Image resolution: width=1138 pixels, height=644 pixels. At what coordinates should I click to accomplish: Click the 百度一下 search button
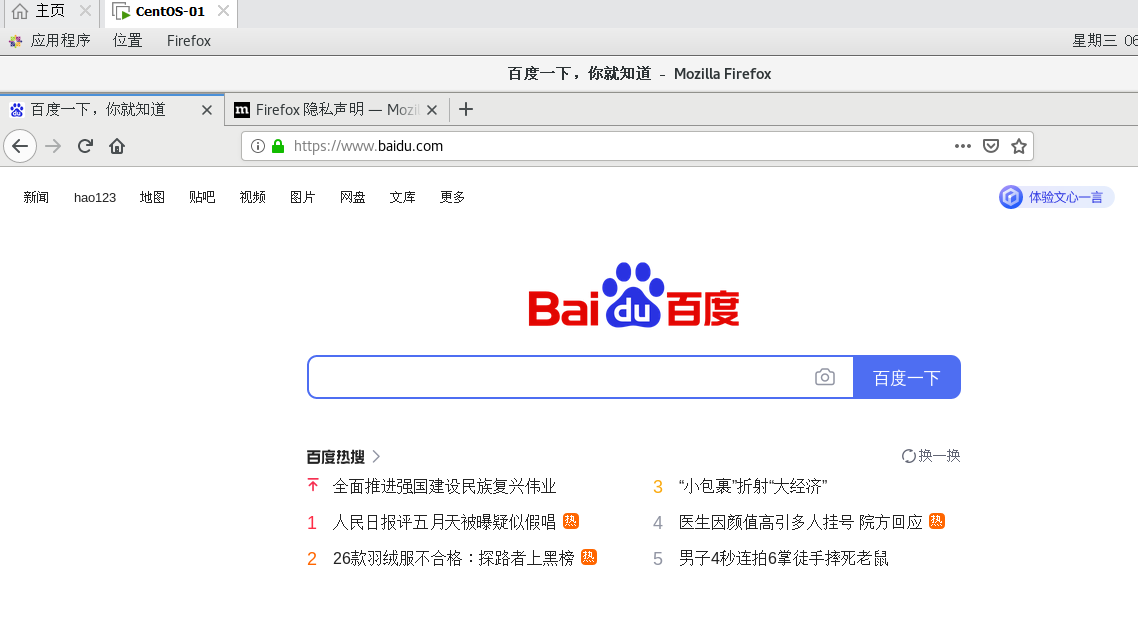906,377
